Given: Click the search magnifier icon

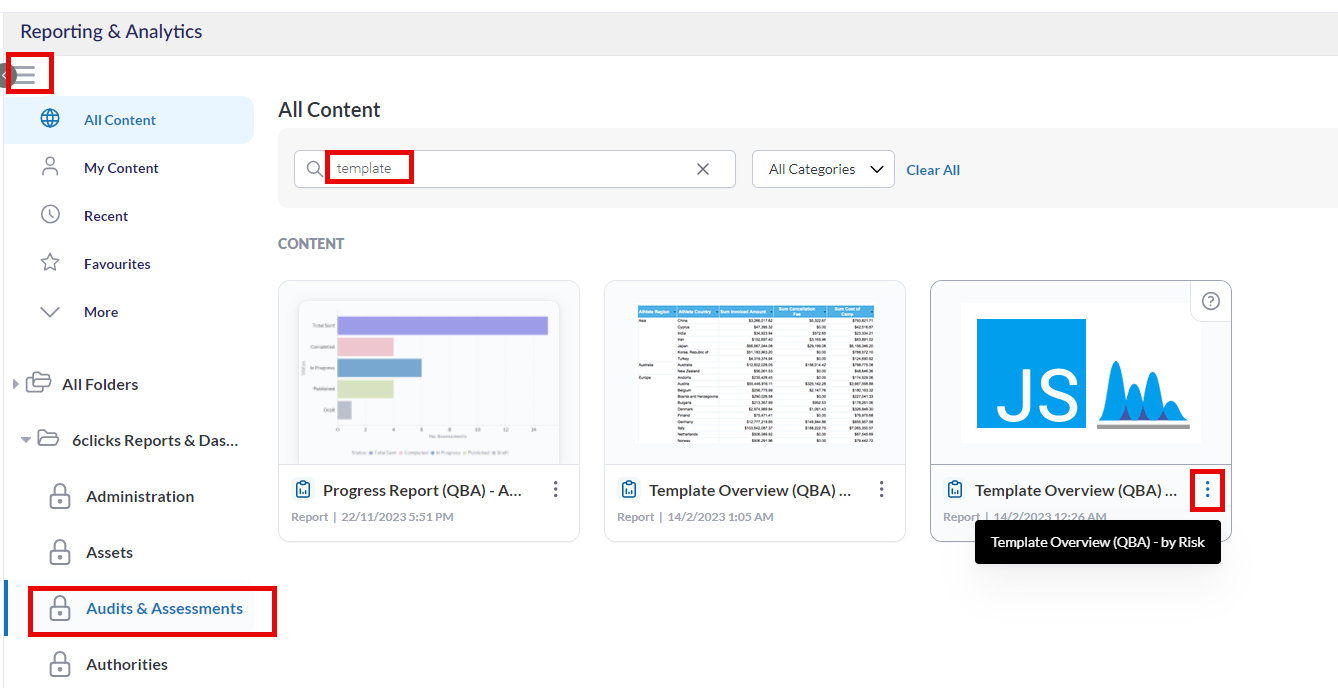Looking at the screenshot, I should [314, 169].
